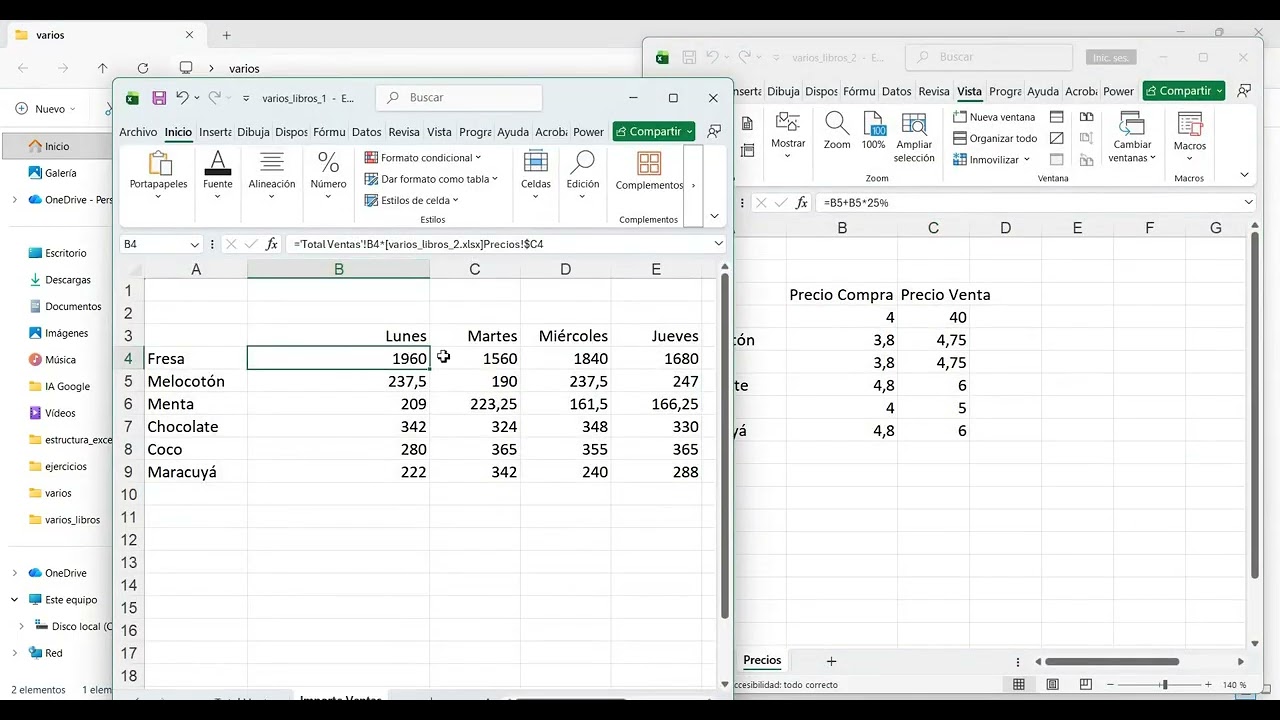Save varios_libros_1 with the purple disk icon
1280x720 pixels.
point(159,98)
